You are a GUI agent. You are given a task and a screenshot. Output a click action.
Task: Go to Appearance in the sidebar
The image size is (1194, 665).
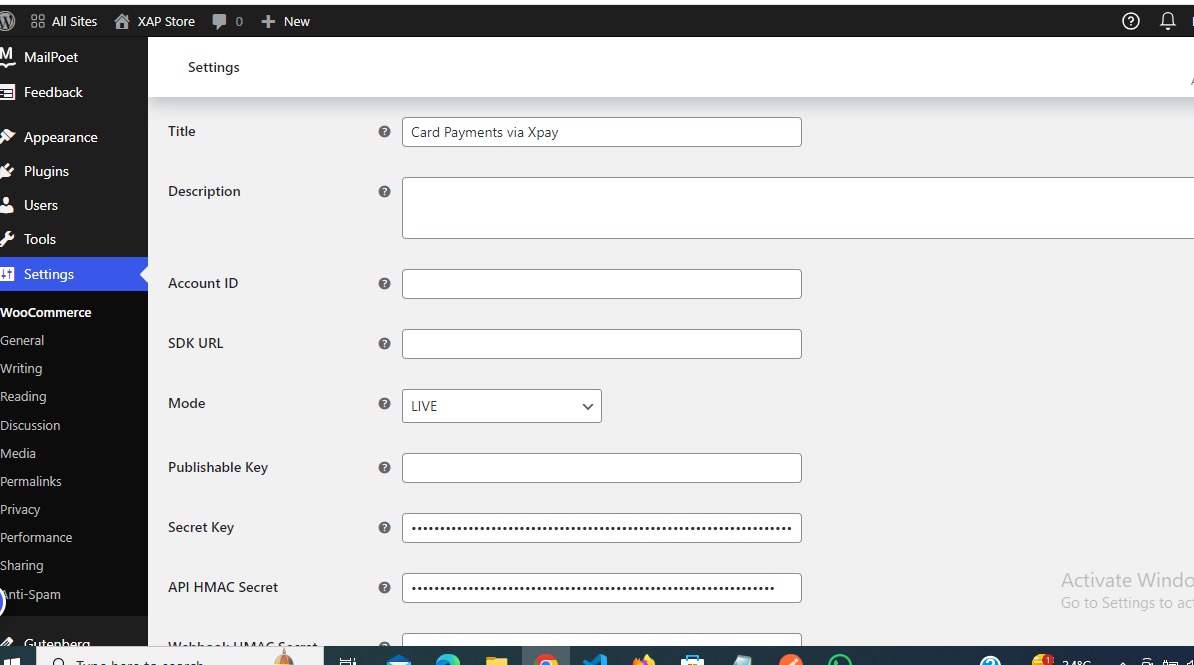[x=60, y=137]
